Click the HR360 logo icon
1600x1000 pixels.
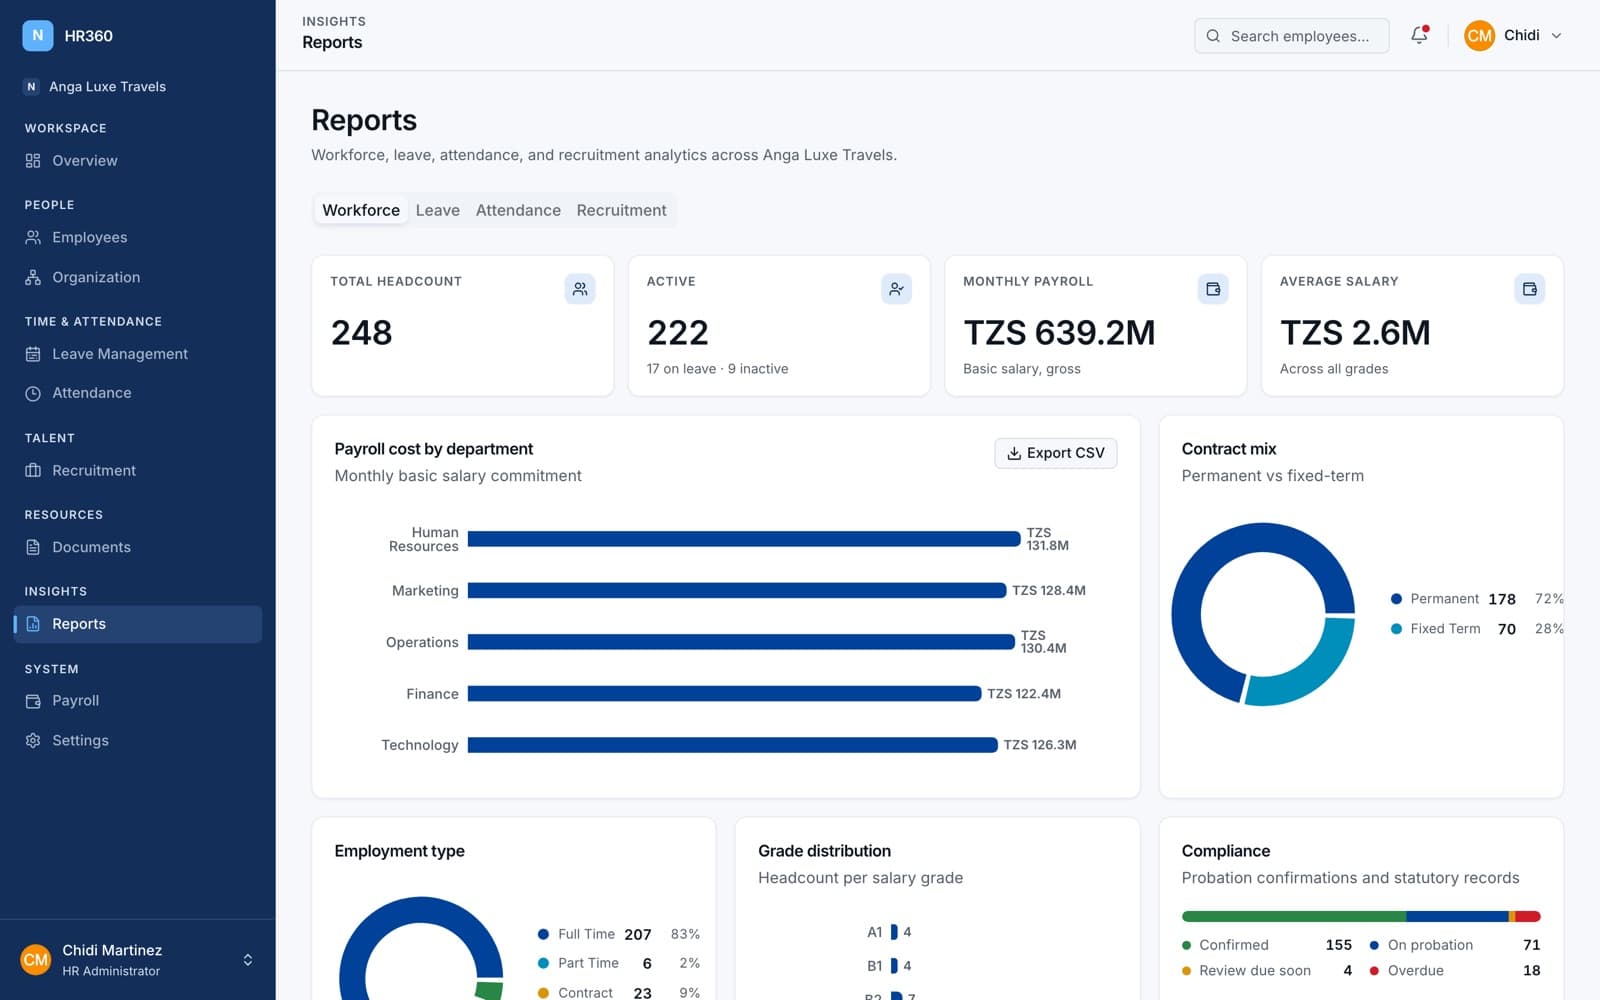point(38,35)
